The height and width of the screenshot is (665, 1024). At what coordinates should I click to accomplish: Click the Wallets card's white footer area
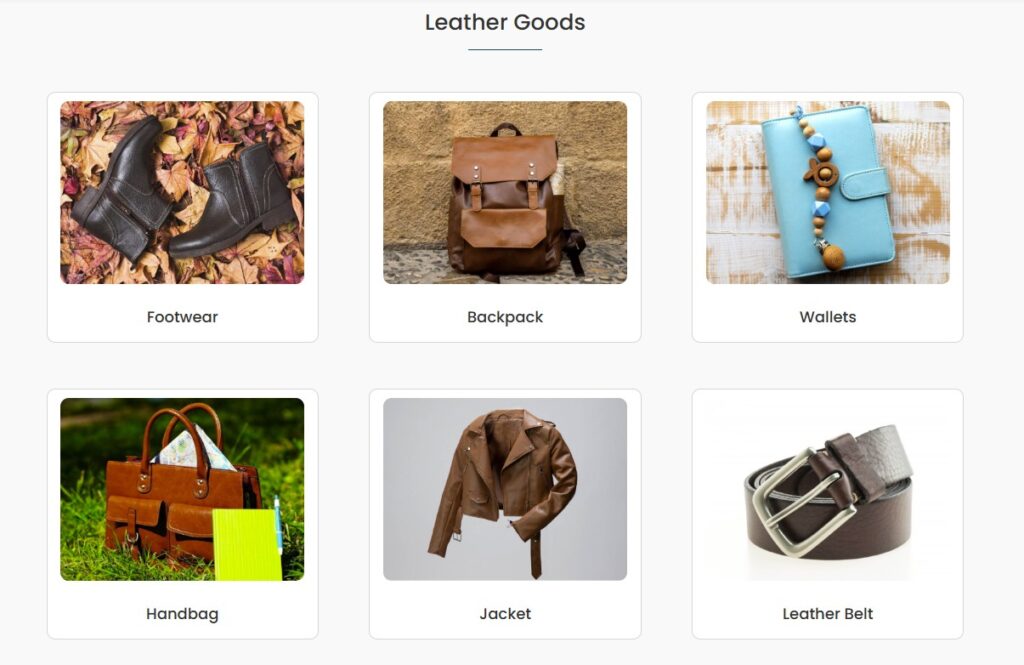click(827, 313)
